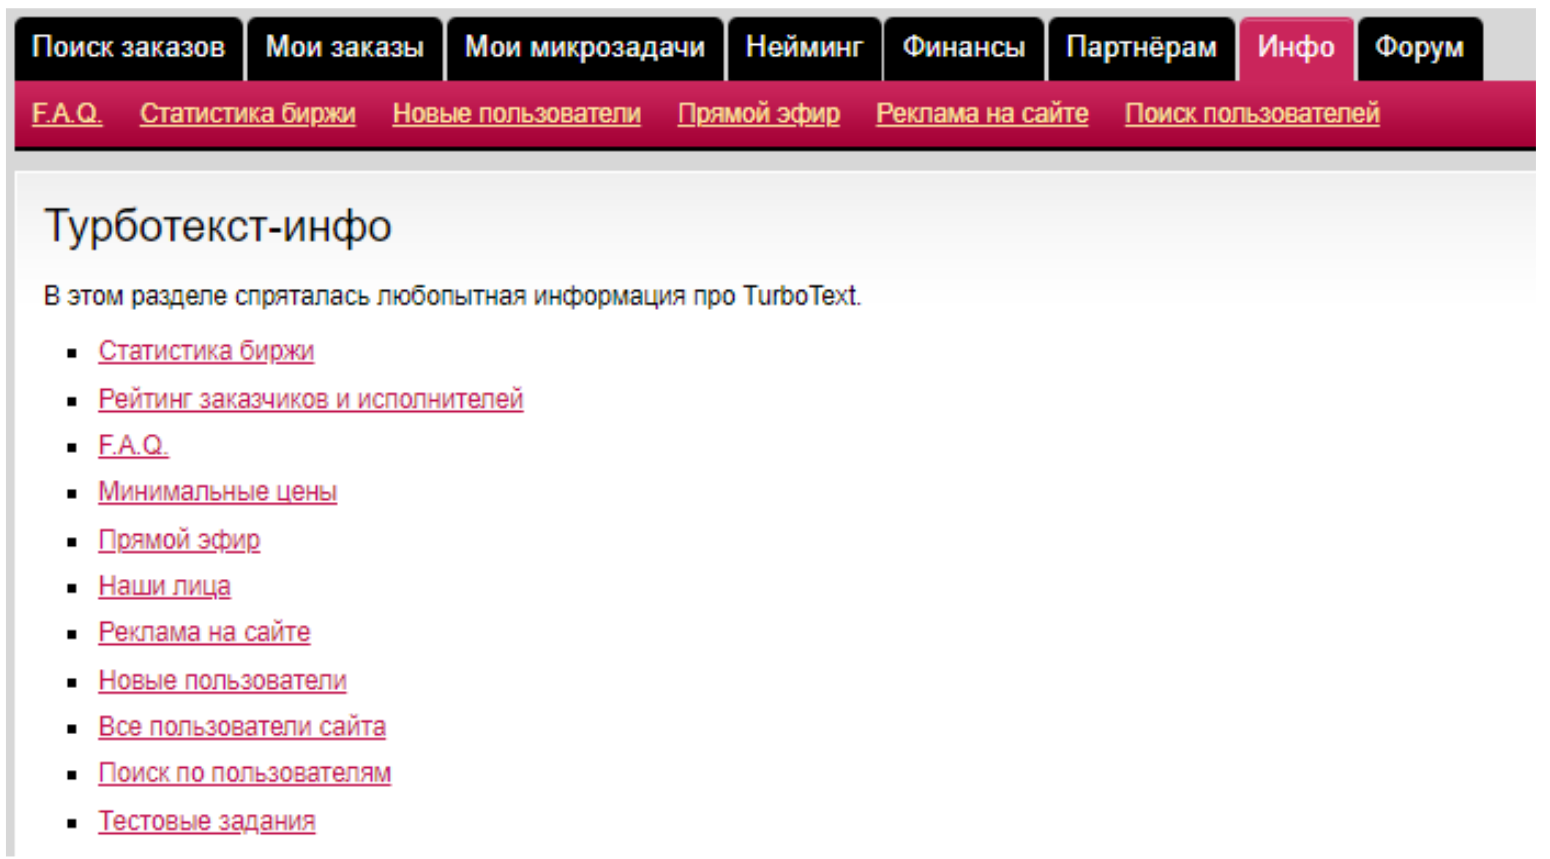The height and width of the screenshot is (859, 1550).
Task: Click the intro sentence mentioning TurboText
Action: pyautogui.click(x=452, y=296)
